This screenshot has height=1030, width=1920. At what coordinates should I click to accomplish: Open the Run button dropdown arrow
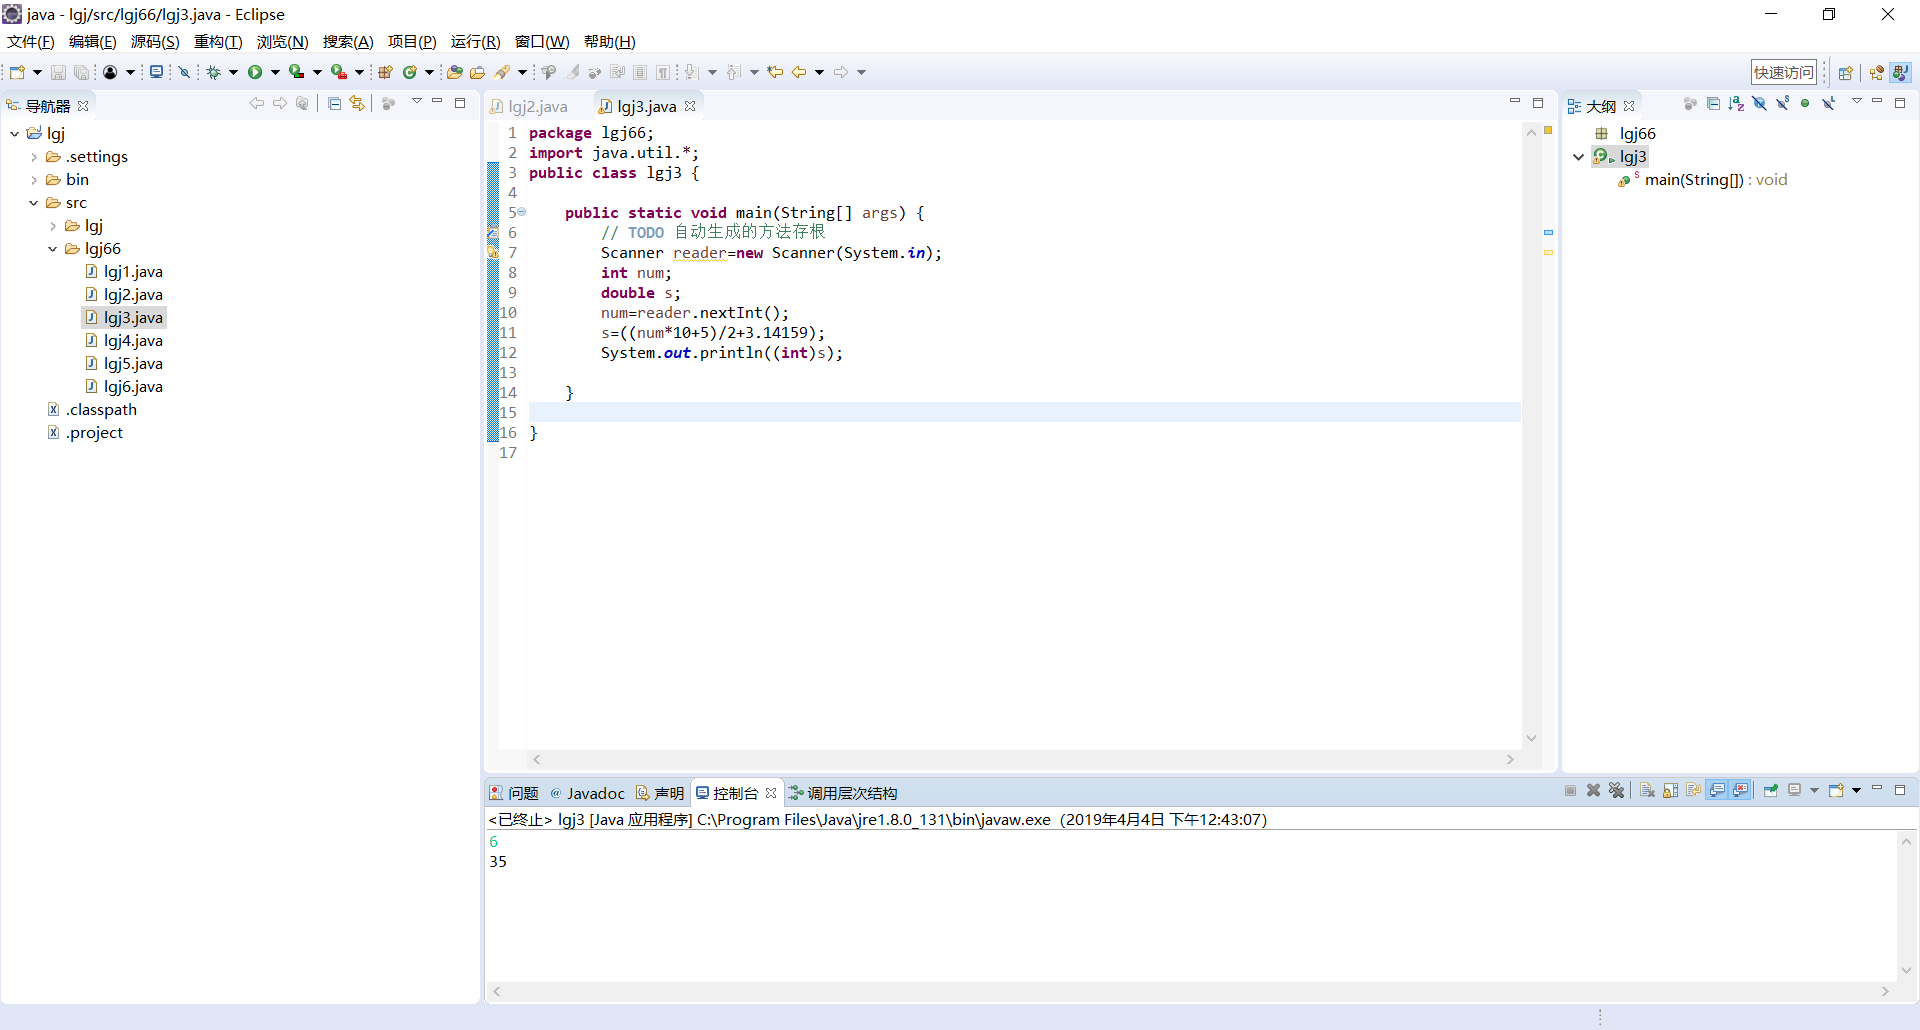pos(275,72)
